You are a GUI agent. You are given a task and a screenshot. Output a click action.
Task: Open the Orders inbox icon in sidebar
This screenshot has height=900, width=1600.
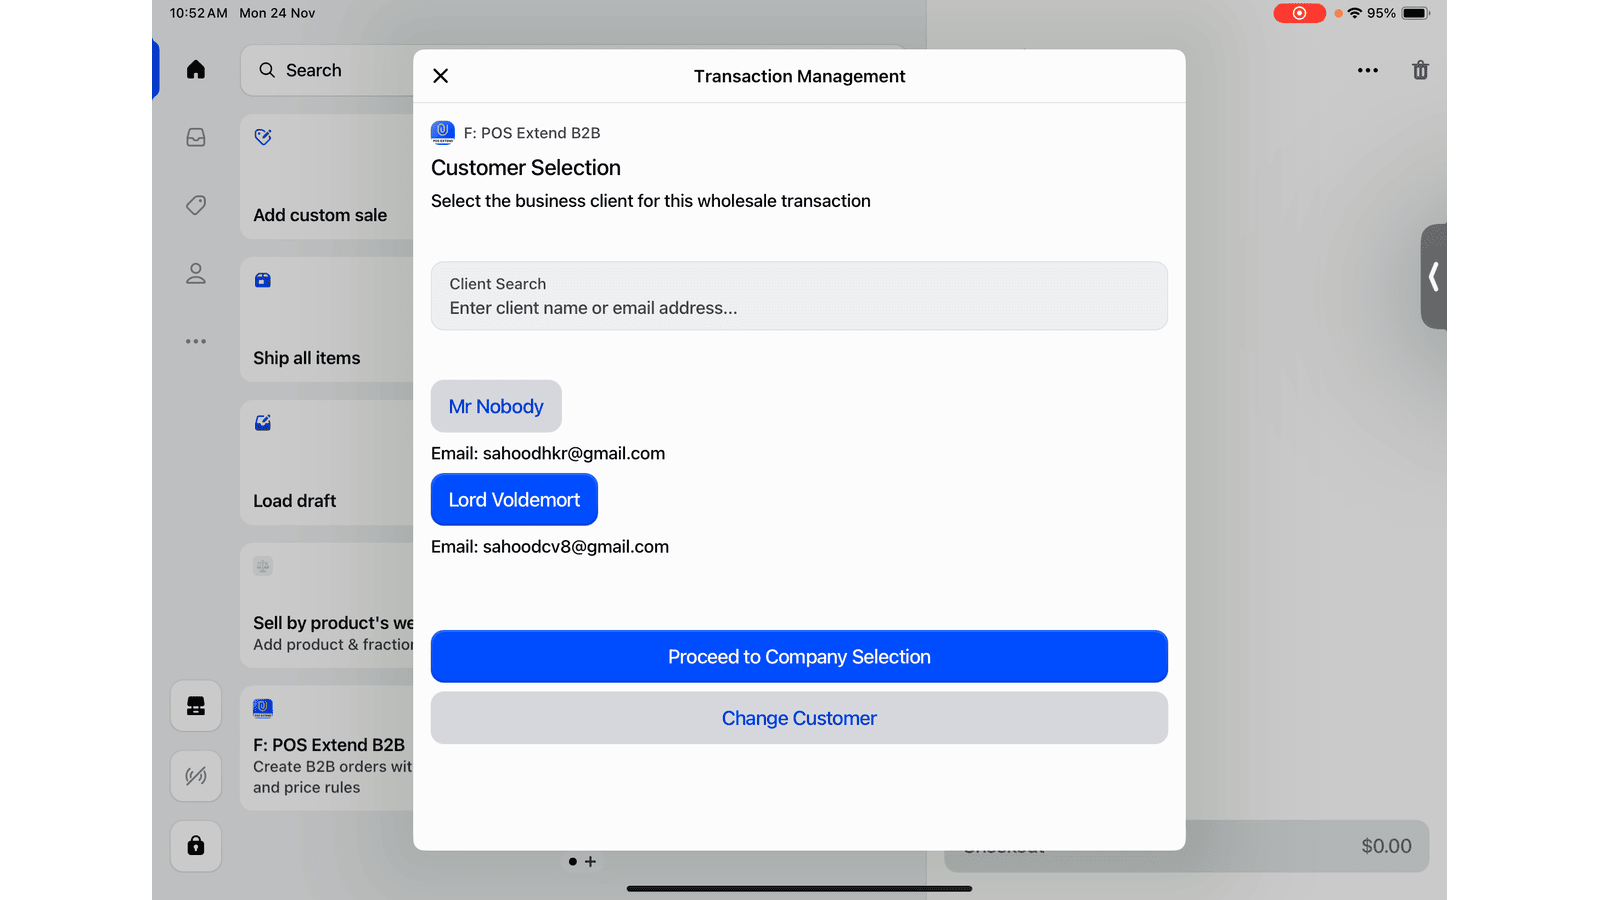196,138
